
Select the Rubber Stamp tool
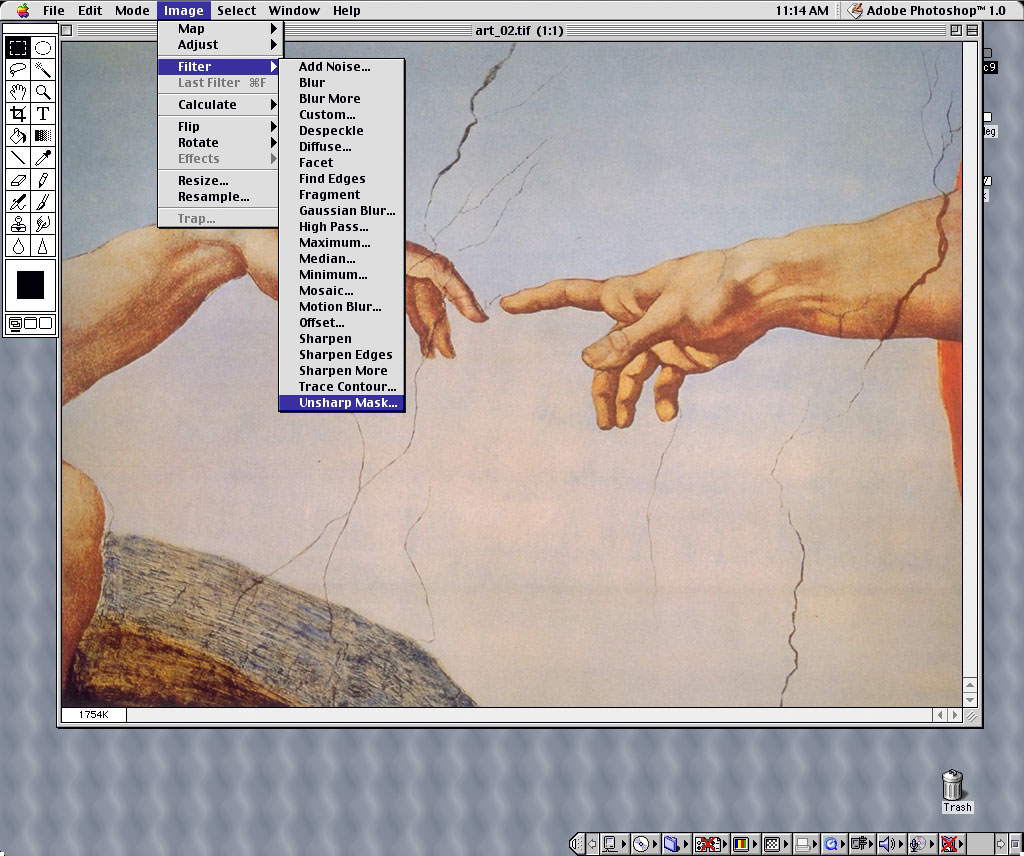click(x=18, y=225)
